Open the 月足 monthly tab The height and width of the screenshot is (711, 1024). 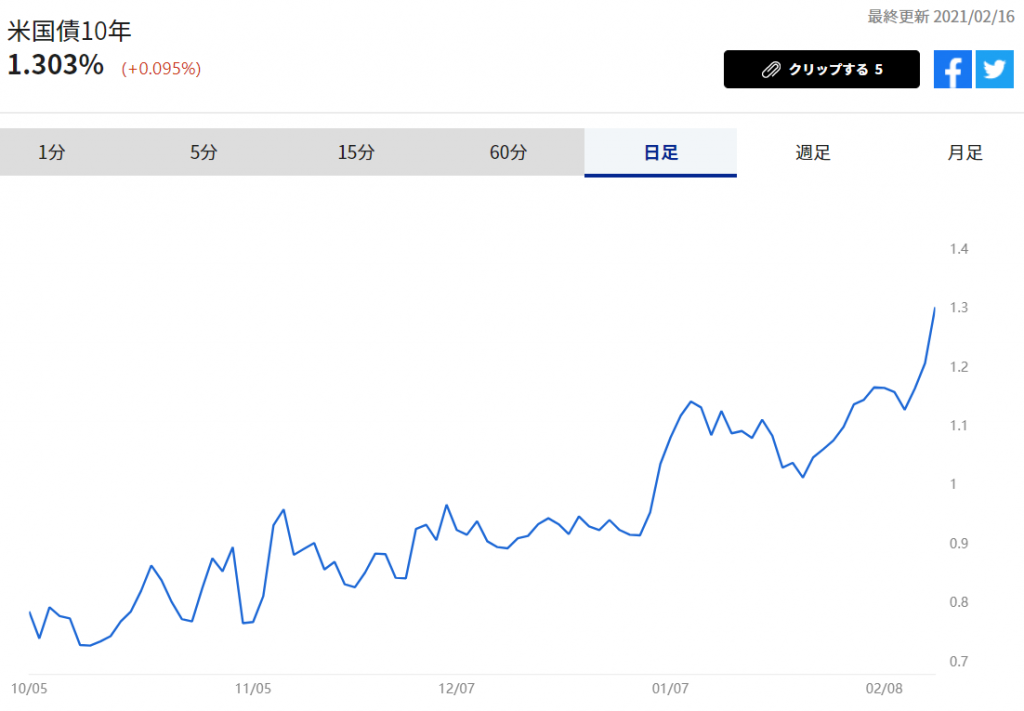coord(965,153)
